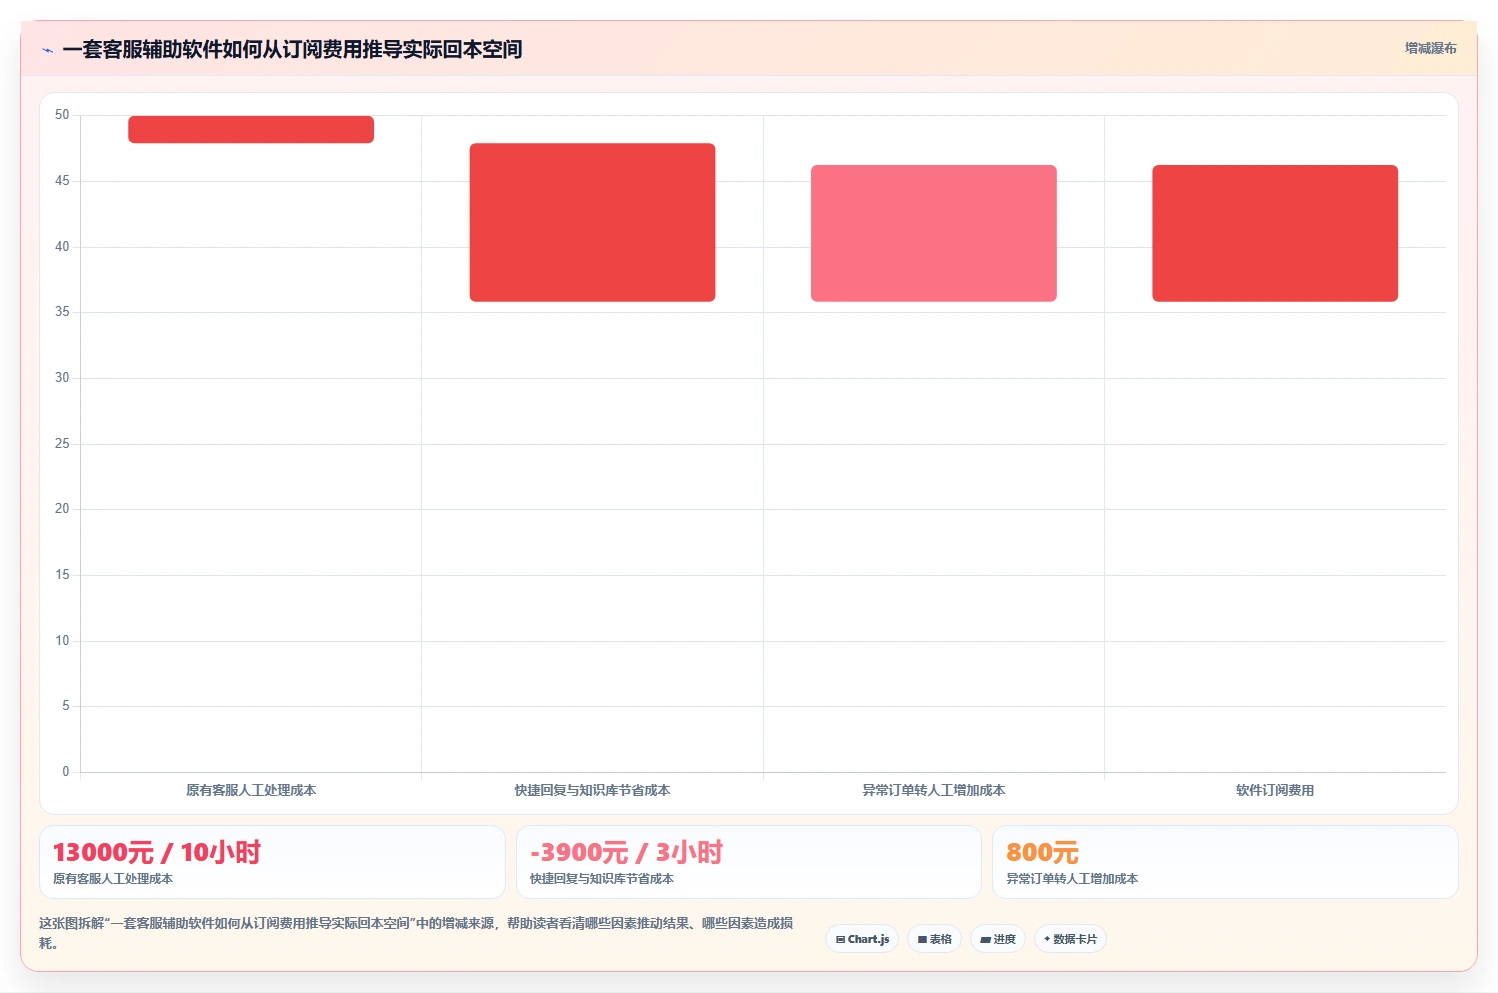1498x993 pixels.
Task: Click the y-axis tick 50
Action: point(62,115)
